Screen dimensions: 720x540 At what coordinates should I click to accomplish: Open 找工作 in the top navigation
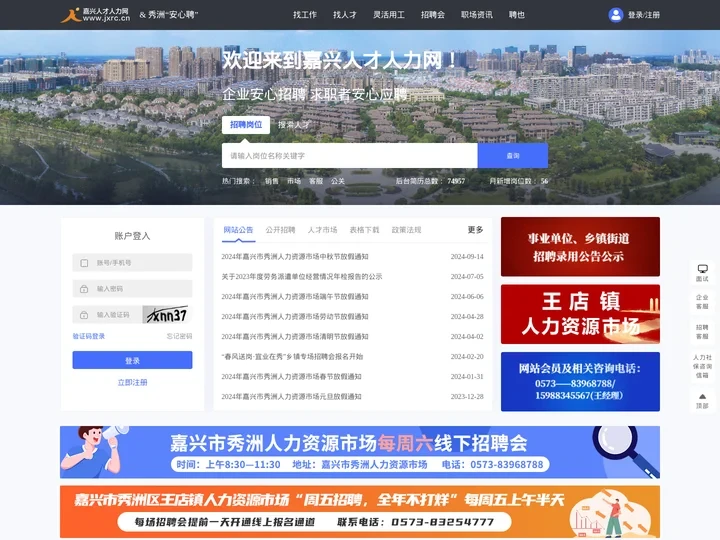point(305,15)
